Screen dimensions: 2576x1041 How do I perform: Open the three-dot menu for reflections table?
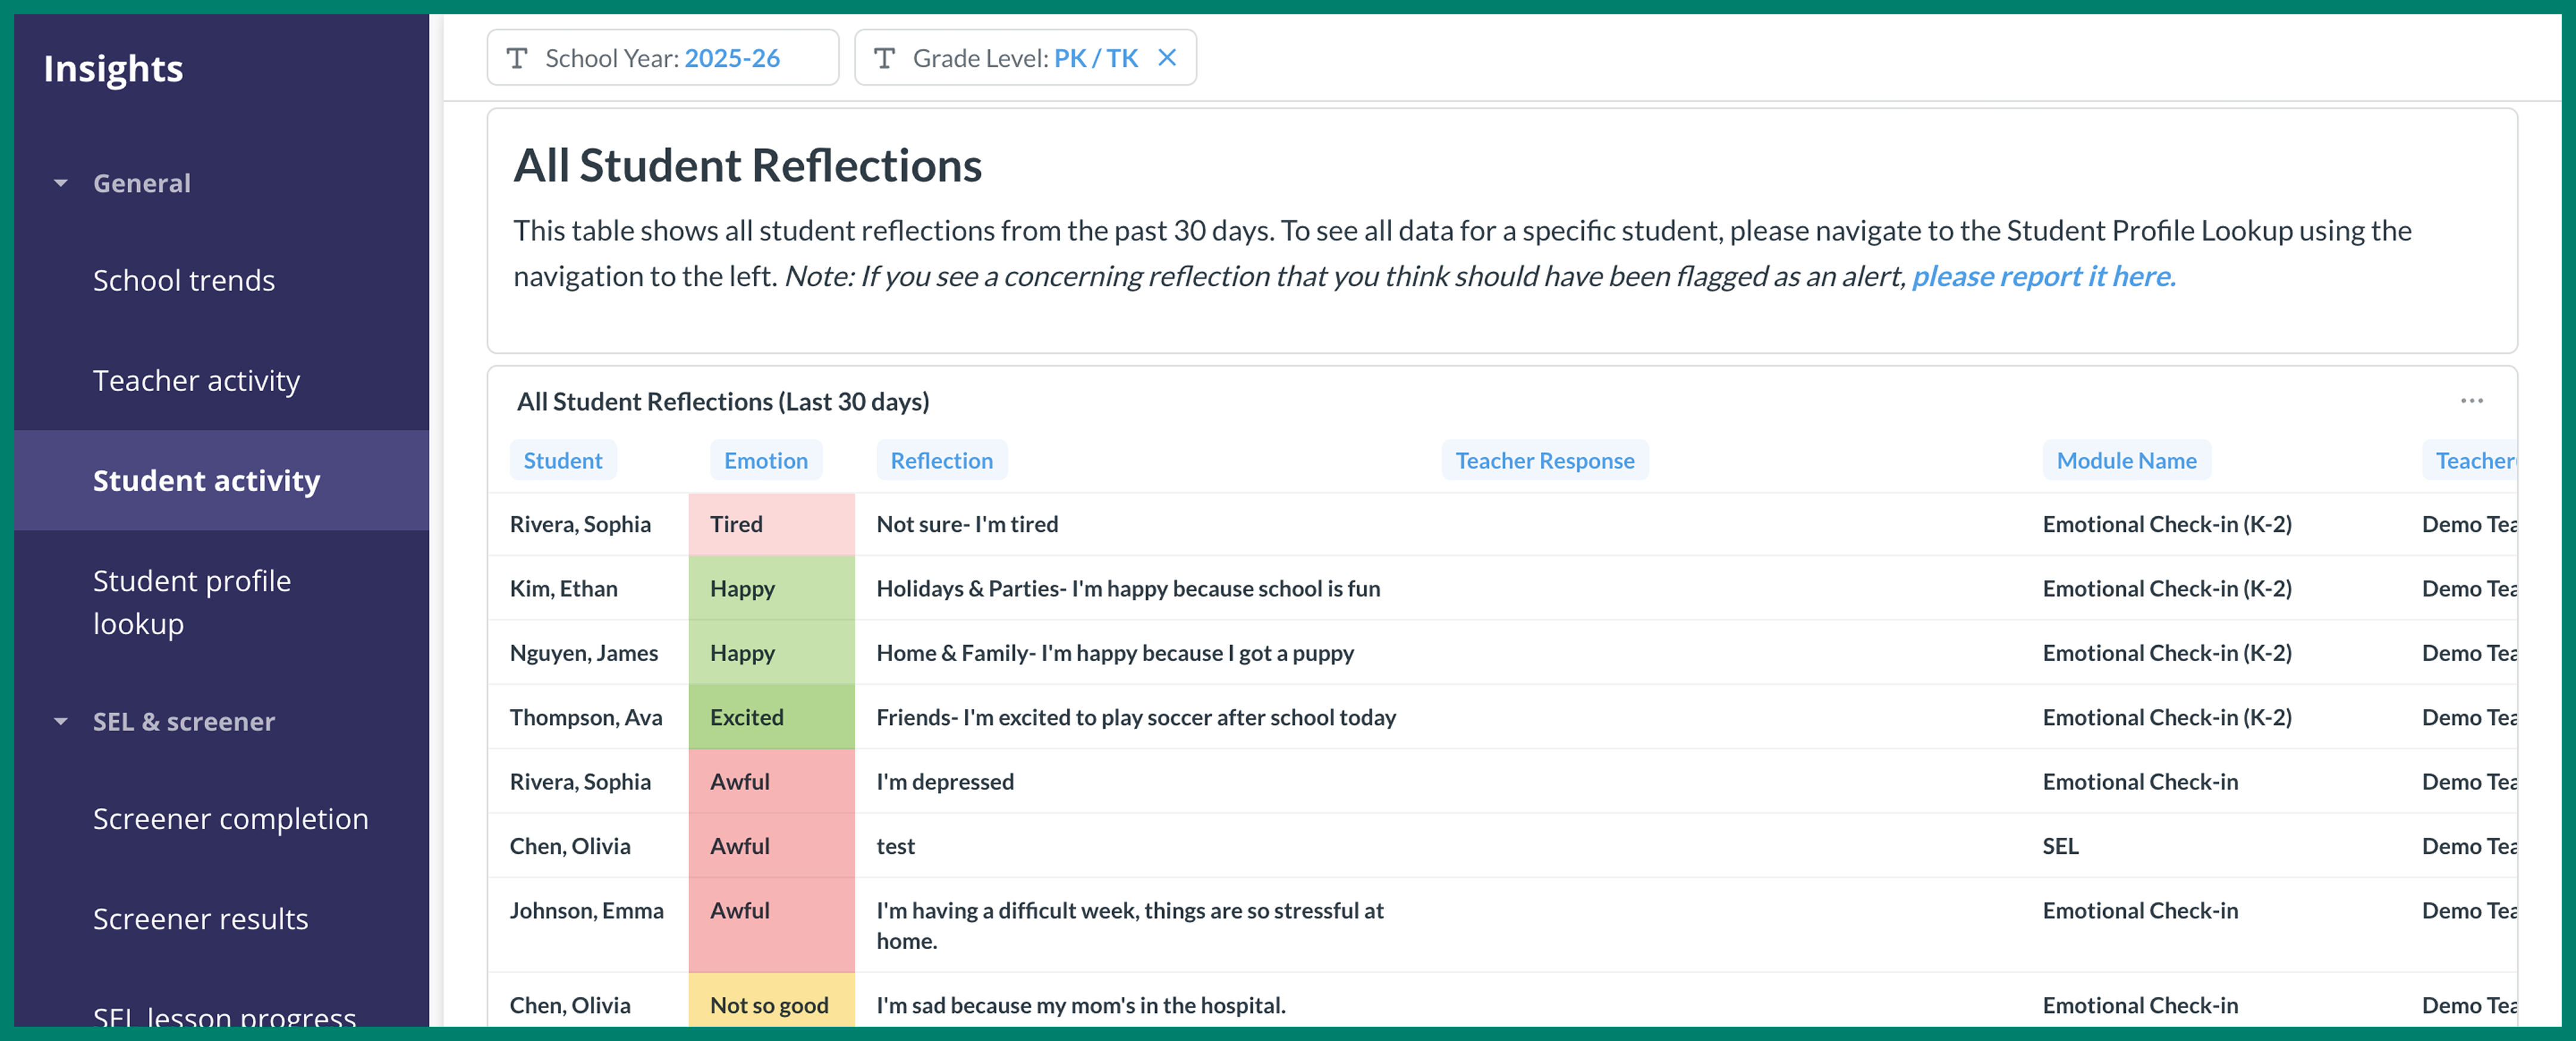2471,401
